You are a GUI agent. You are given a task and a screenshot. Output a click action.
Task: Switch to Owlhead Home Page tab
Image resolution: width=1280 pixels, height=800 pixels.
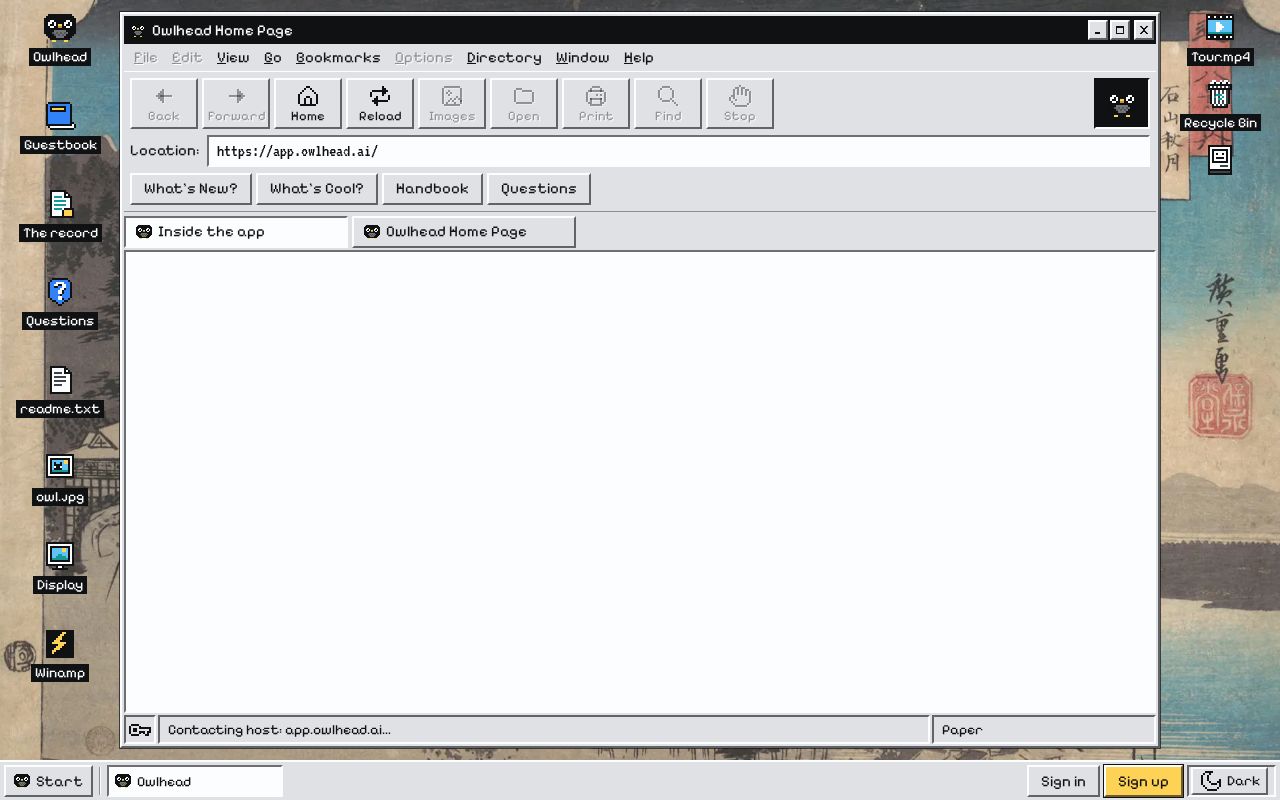464,232
